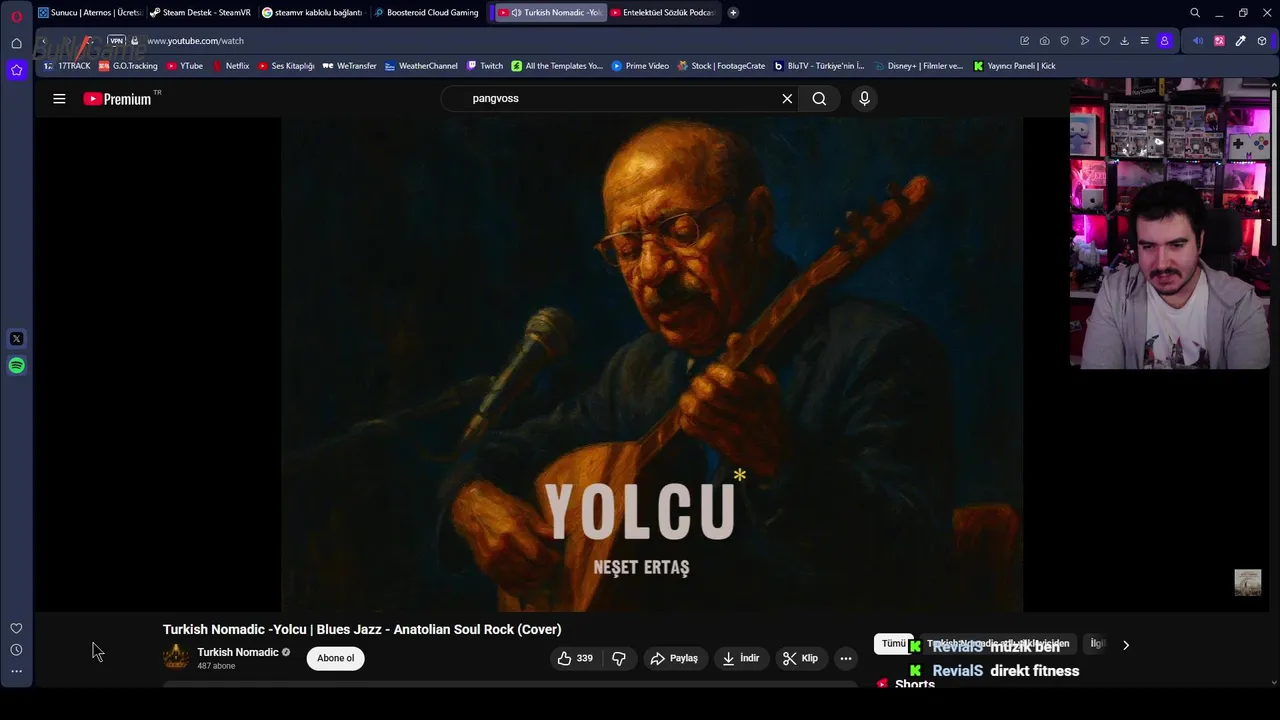Start voice search with microphone
1280x720 pixels.
[864, 98]
